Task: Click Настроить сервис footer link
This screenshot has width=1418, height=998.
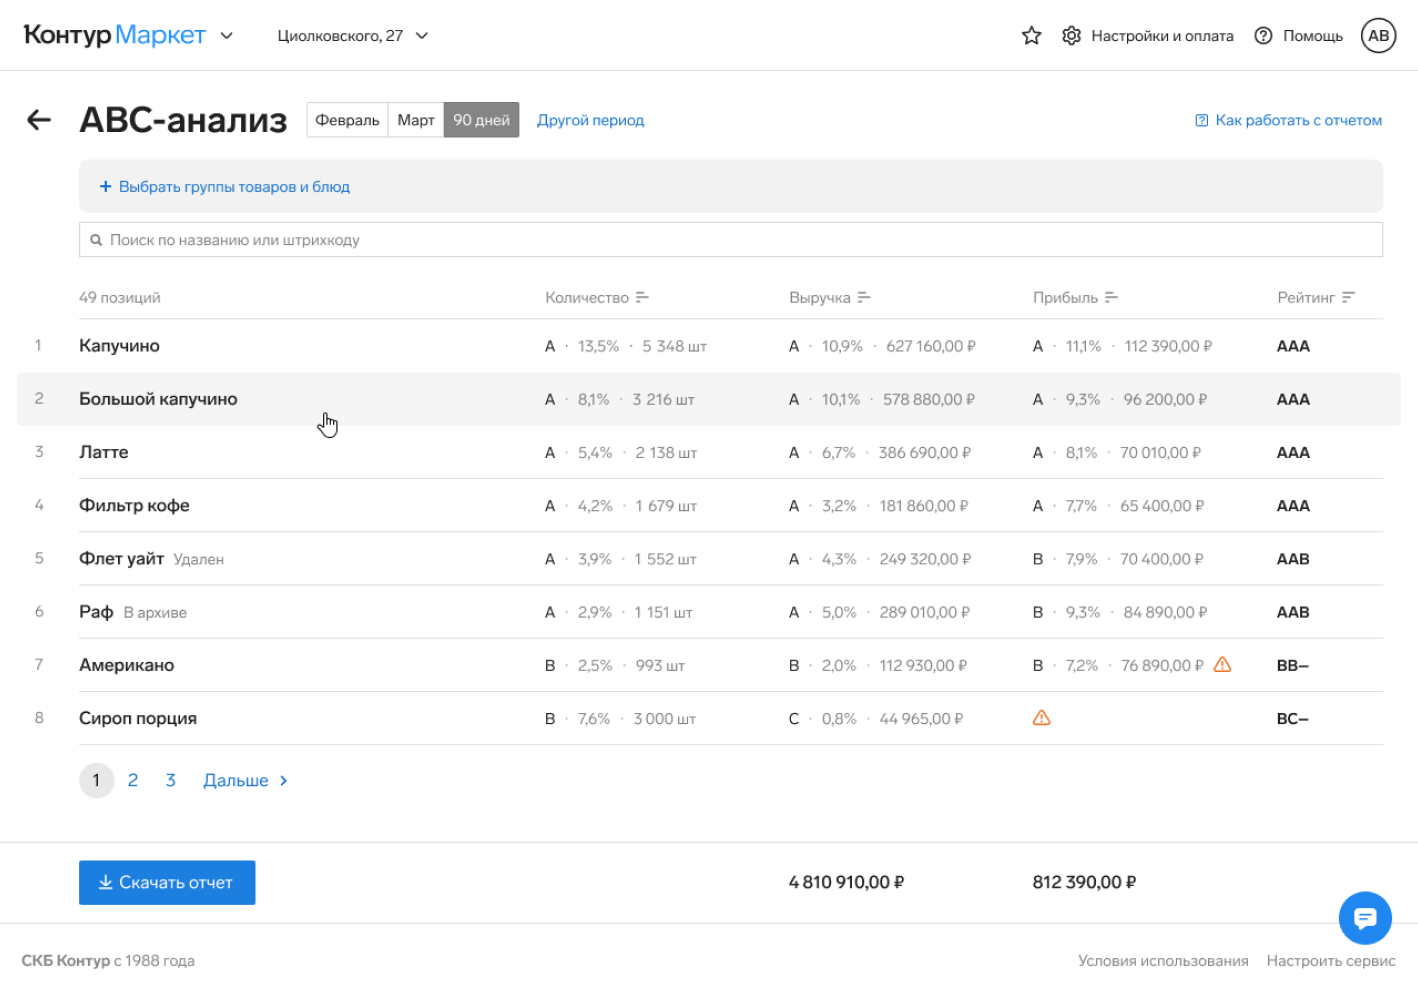Action: [x=1331, y=960]
